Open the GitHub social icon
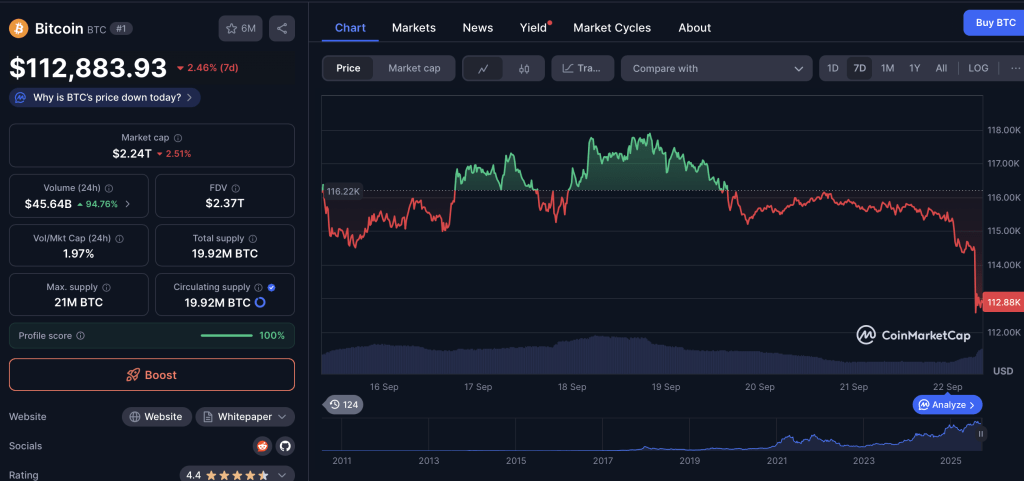The height and width of the screenshot is (481, 1024). pyautogui.click(x=285, y=446)
